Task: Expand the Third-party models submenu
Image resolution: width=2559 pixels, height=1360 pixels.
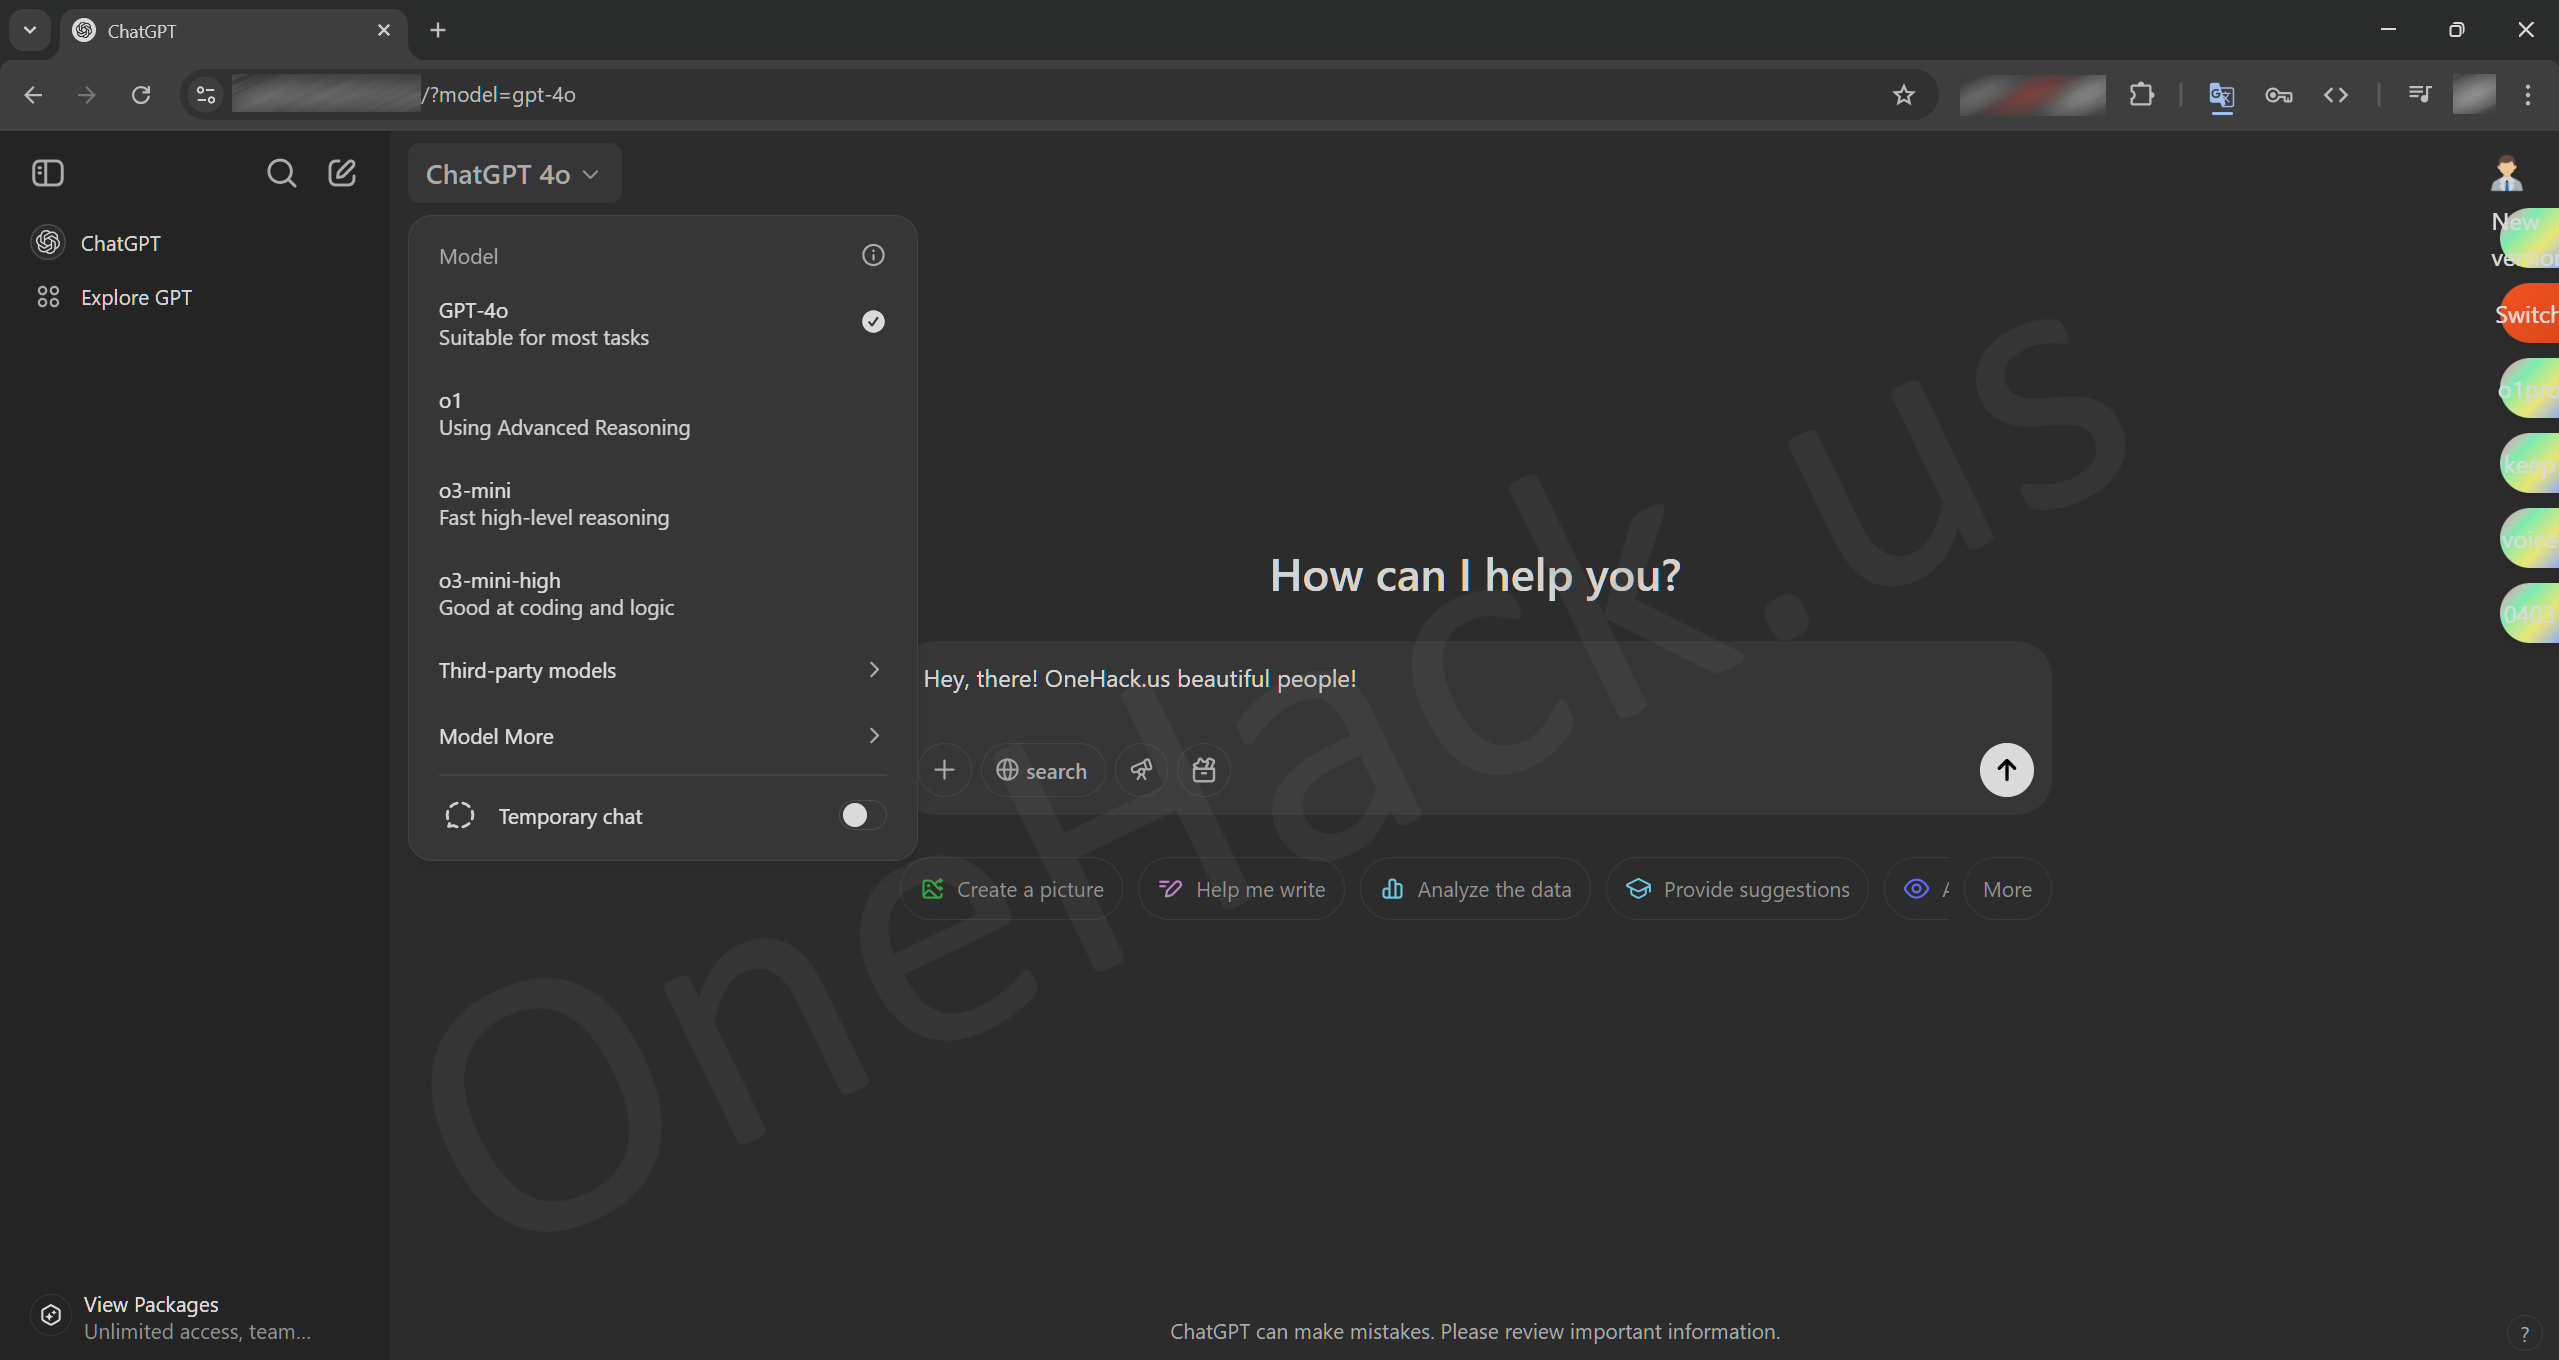Action: coord(660,670)
